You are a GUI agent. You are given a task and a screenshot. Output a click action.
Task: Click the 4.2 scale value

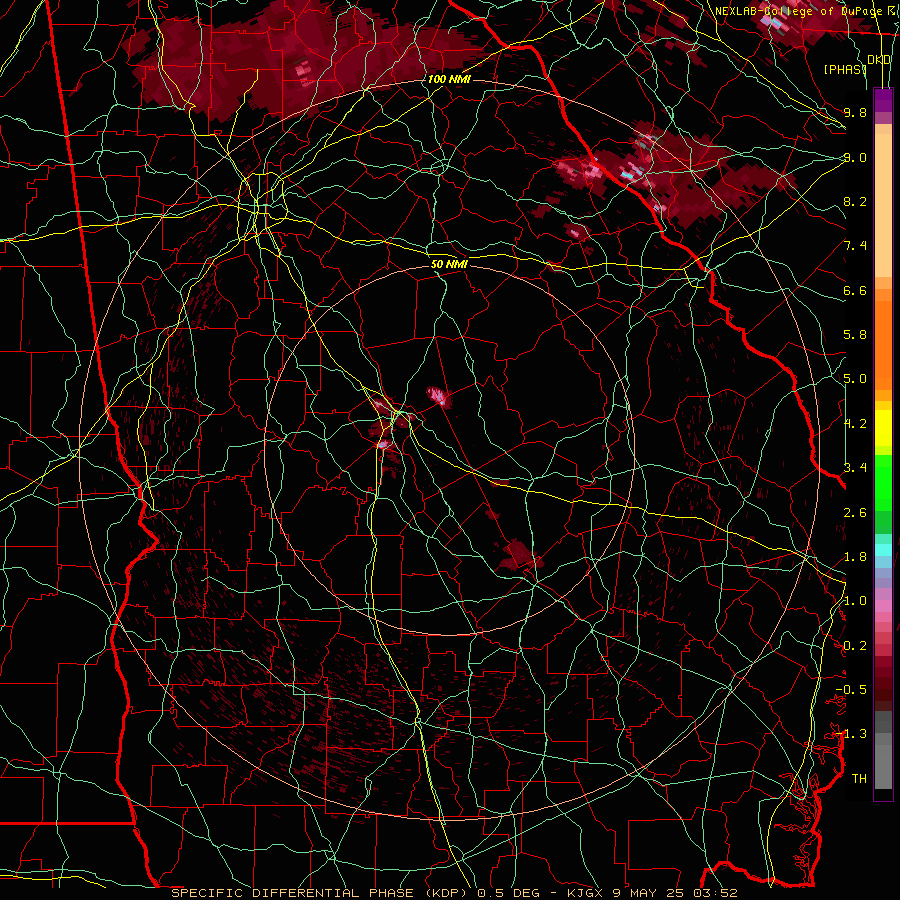855,424
